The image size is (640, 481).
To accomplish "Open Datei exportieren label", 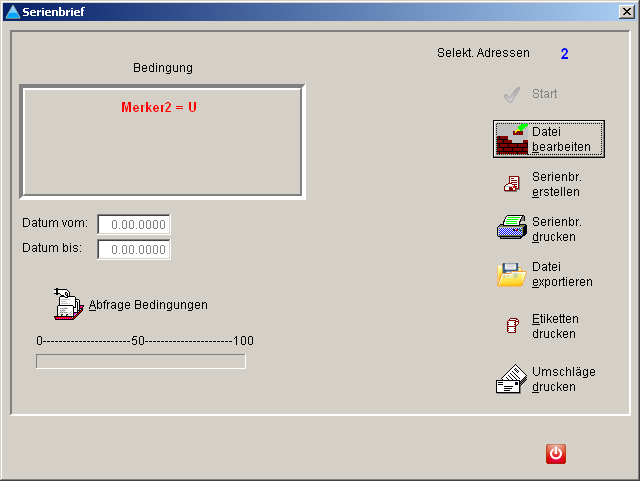I will coord(562,274).
